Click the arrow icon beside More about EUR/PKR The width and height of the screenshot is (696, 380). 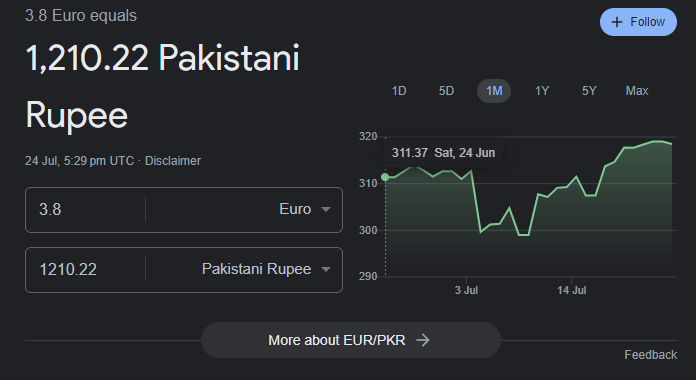coord(423,340)
